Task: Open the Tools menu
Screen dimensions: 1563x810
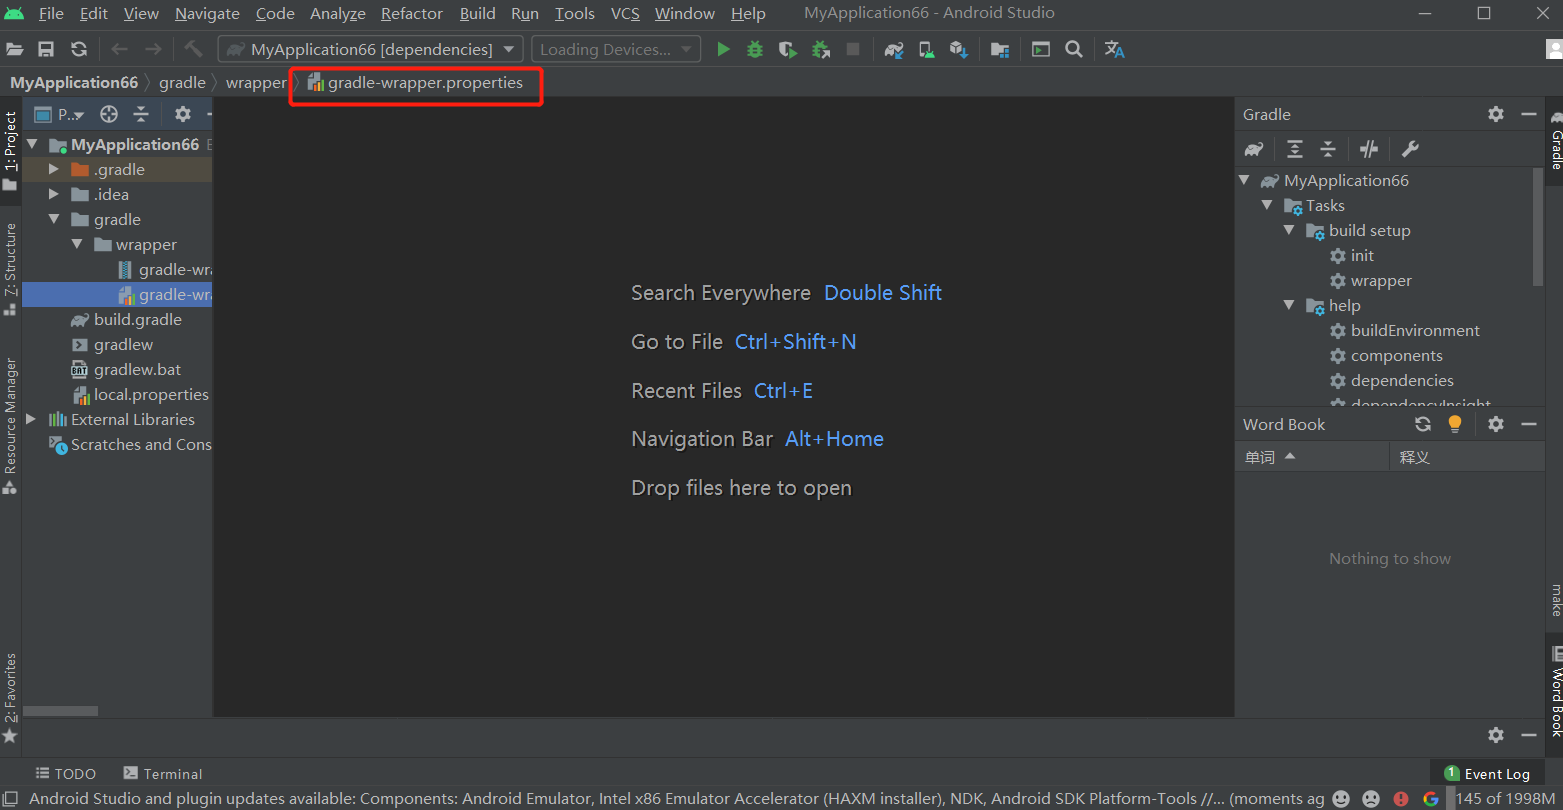Action: pyautogui.click(x=575, y=13)
